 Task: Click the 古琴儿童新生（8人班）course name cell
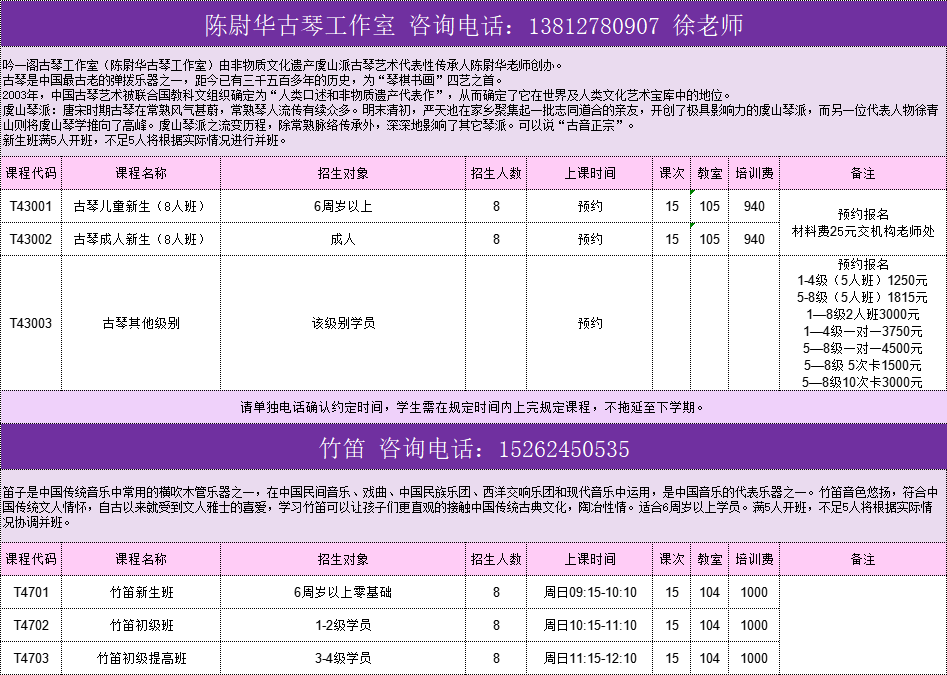[140, 207]
